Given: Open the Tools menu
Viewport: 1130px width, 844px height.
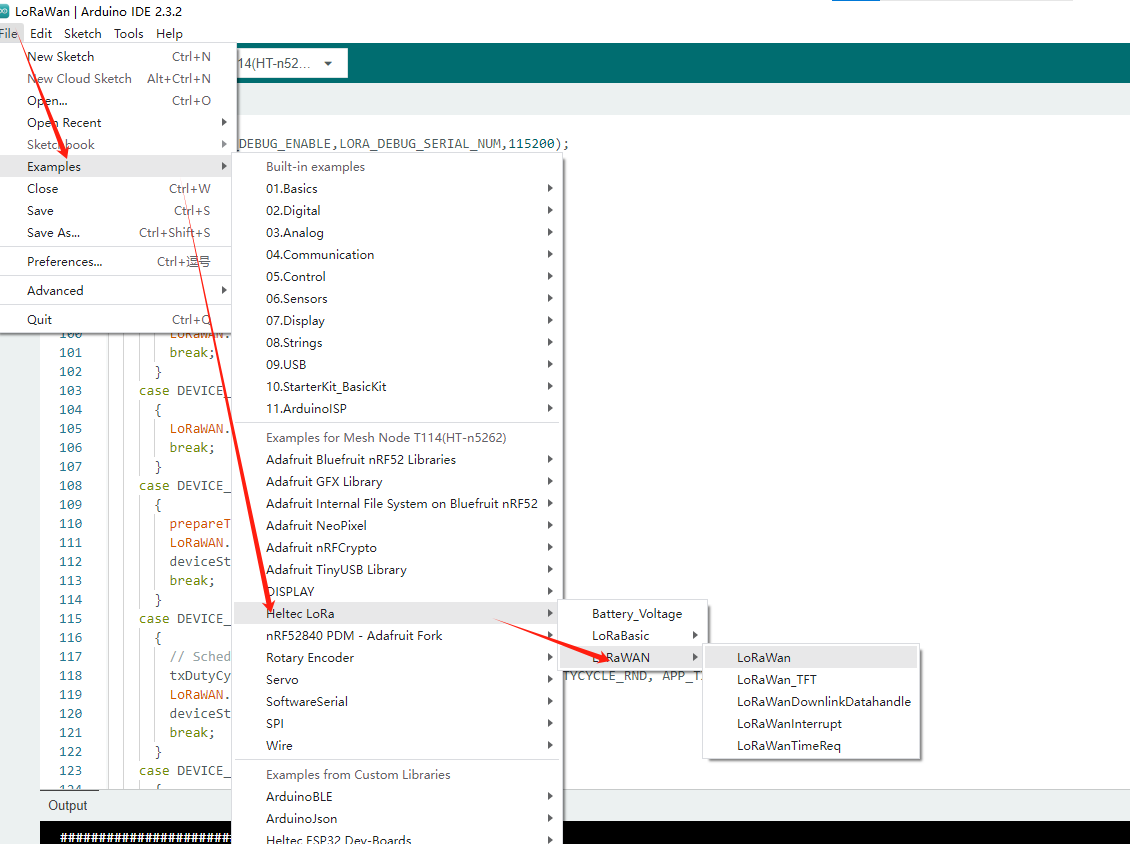Looking at the screenshot, I should pyautogui.click(x=128, y=33).
